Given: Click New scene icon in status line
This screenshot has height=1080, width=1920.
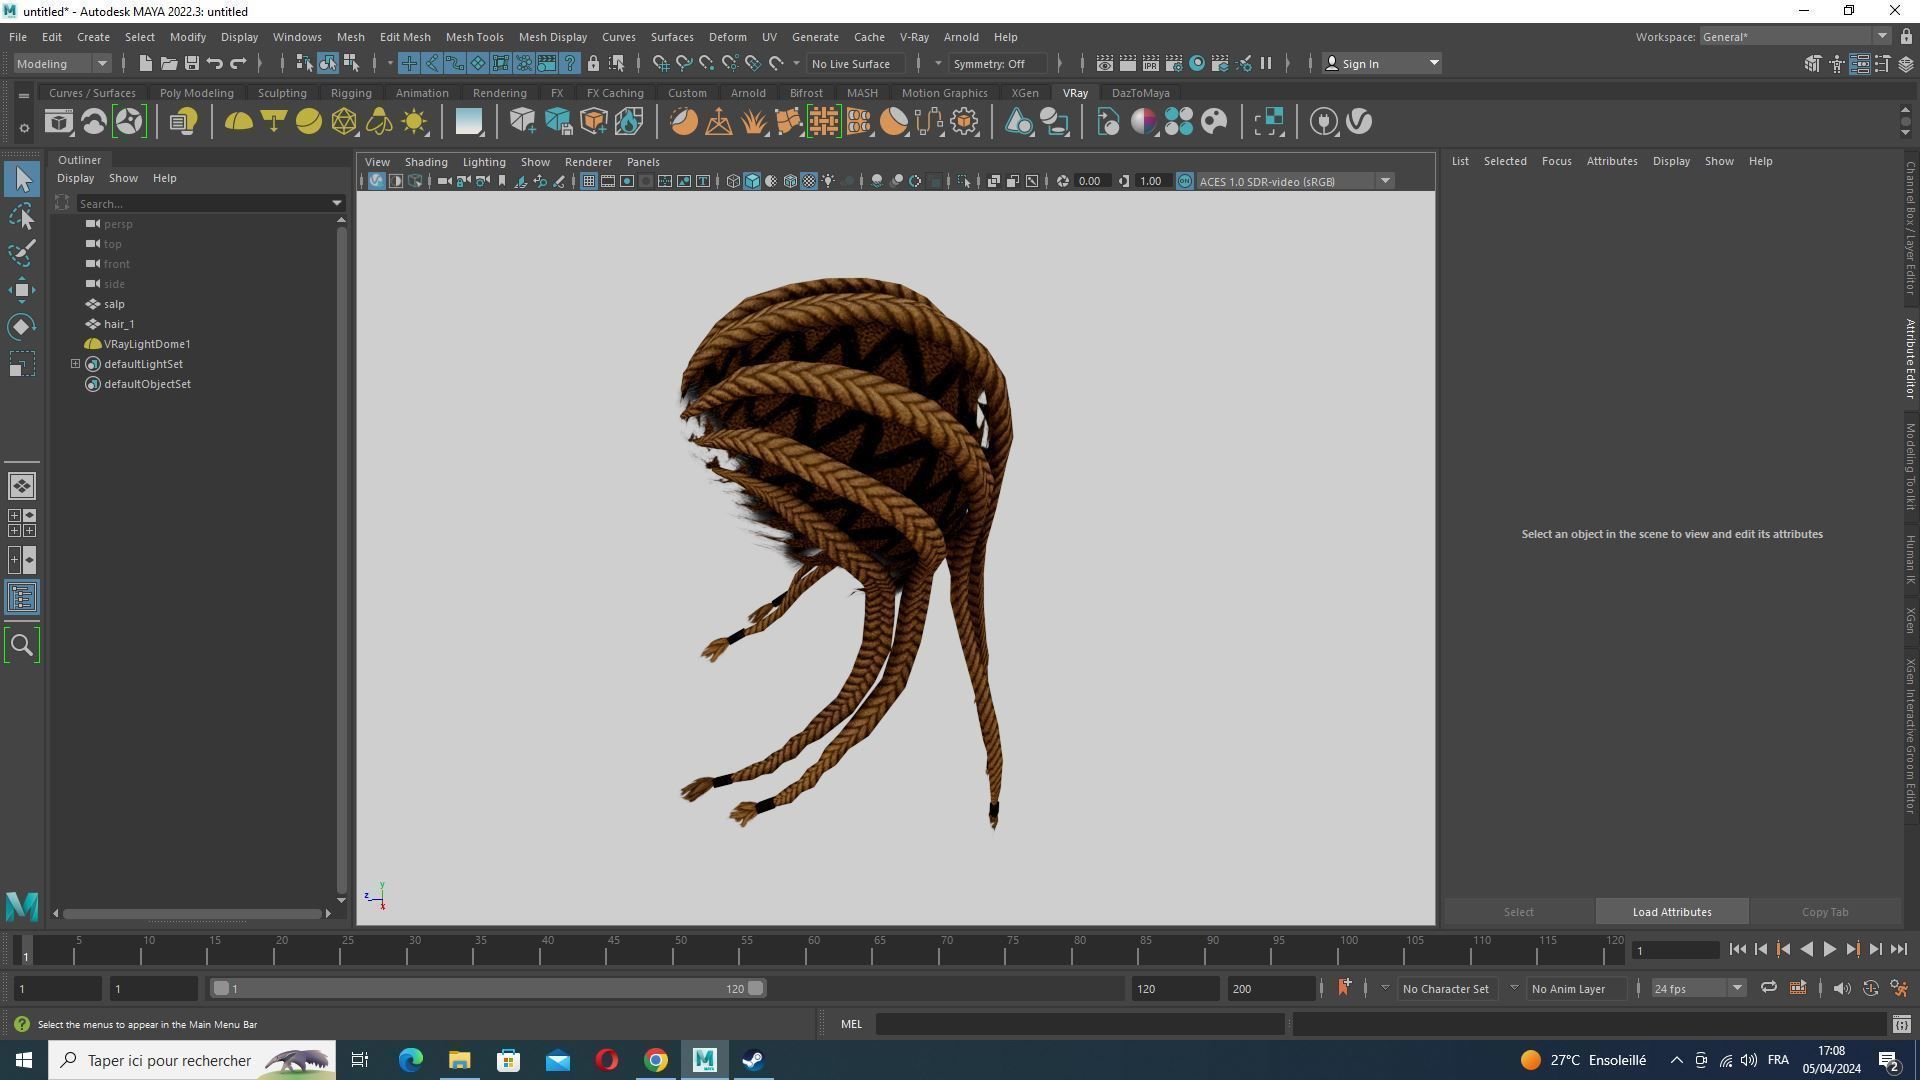Looking at the screenshot, I should click(x=145, y=63).
